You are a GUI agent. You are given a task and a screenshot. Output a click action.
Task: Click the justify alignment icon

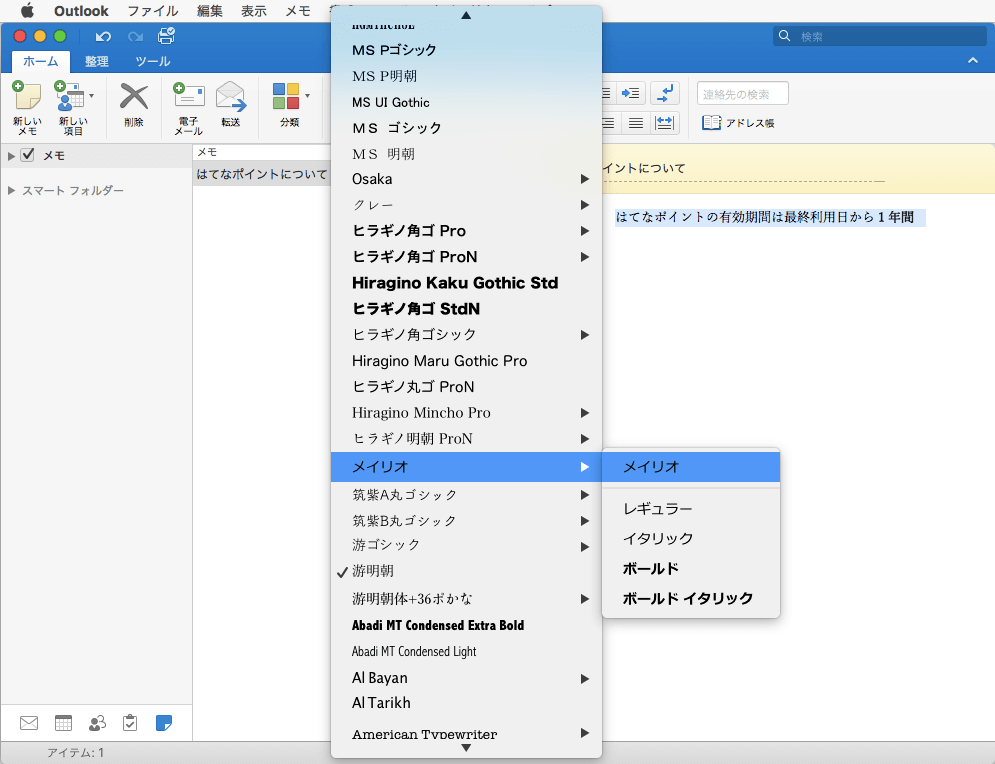click(636, 122)
